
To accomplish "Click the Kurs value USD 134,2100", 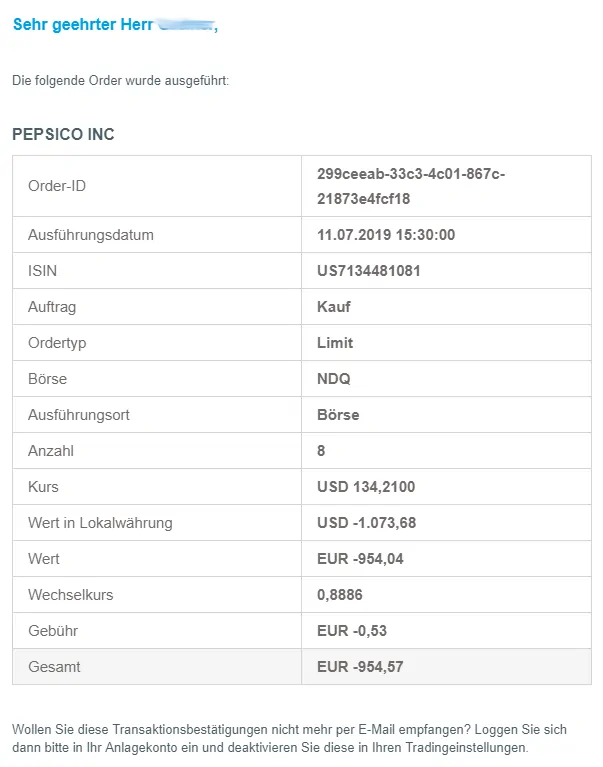I will click(x=366, y=487).
